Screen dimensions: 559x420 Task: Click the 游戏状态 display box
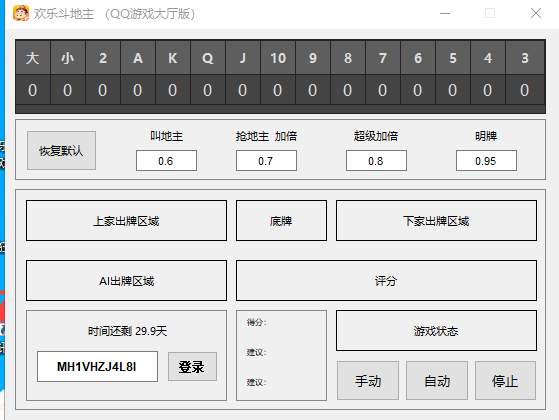coord(436,331)
